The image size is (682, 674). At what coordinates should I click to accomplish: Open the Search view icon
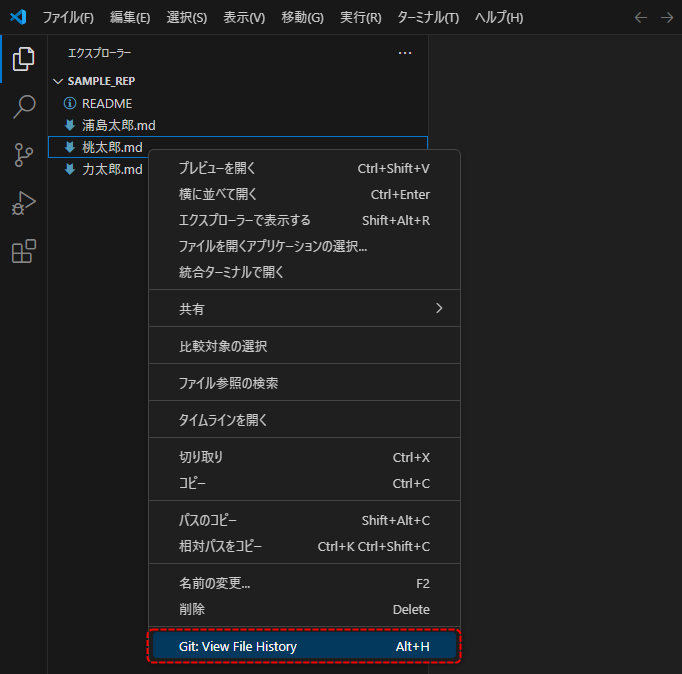click(23, 107)
